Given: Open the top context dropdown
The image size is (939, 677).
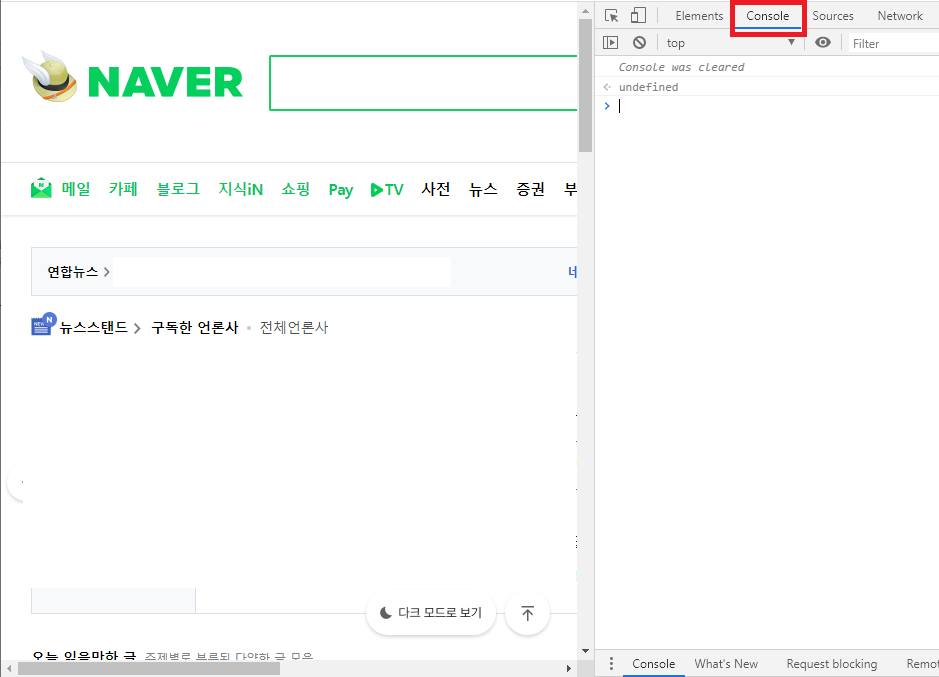Looking at the screenshot, I should (x=731, y=43).
